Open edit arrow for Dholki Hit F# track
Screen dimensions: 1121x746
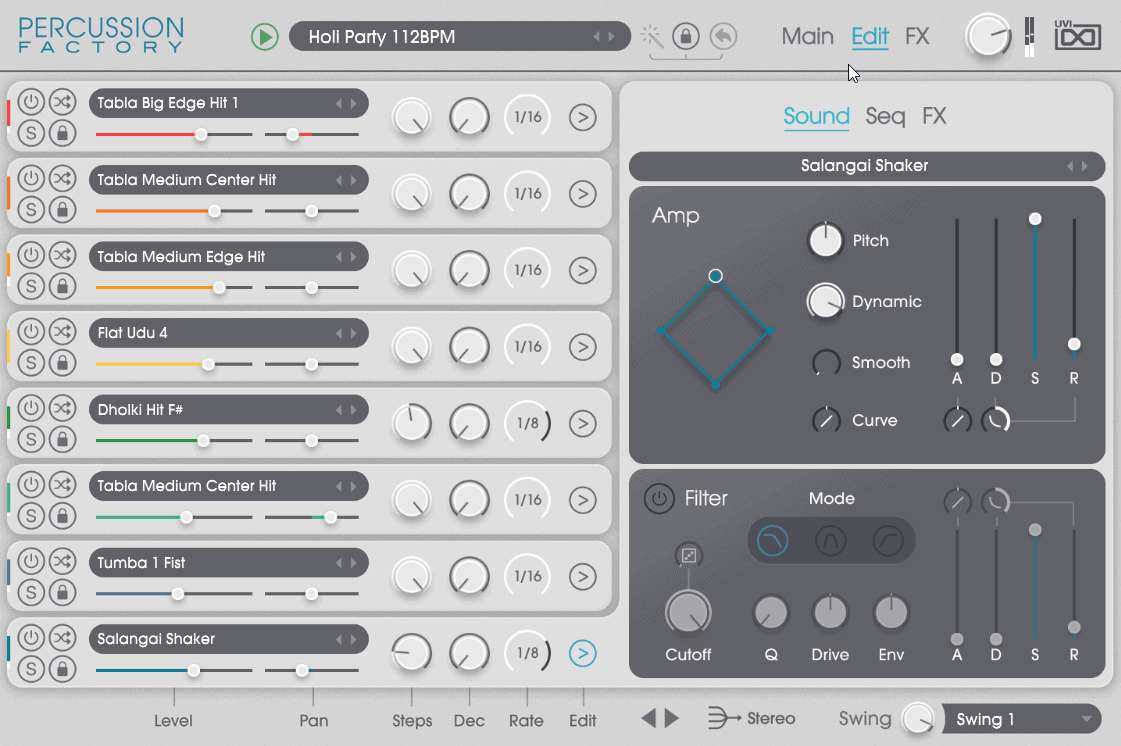click(x=582, y=423)
